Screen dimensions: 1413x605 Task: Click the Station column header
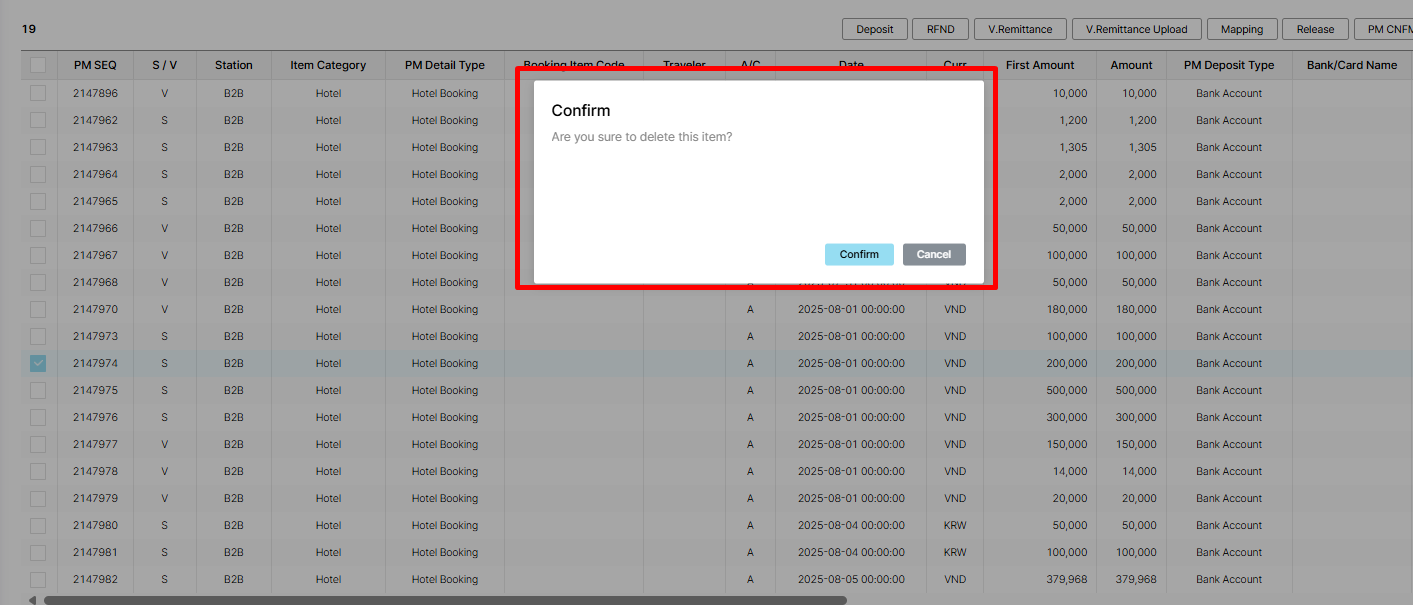pos(234,65)
